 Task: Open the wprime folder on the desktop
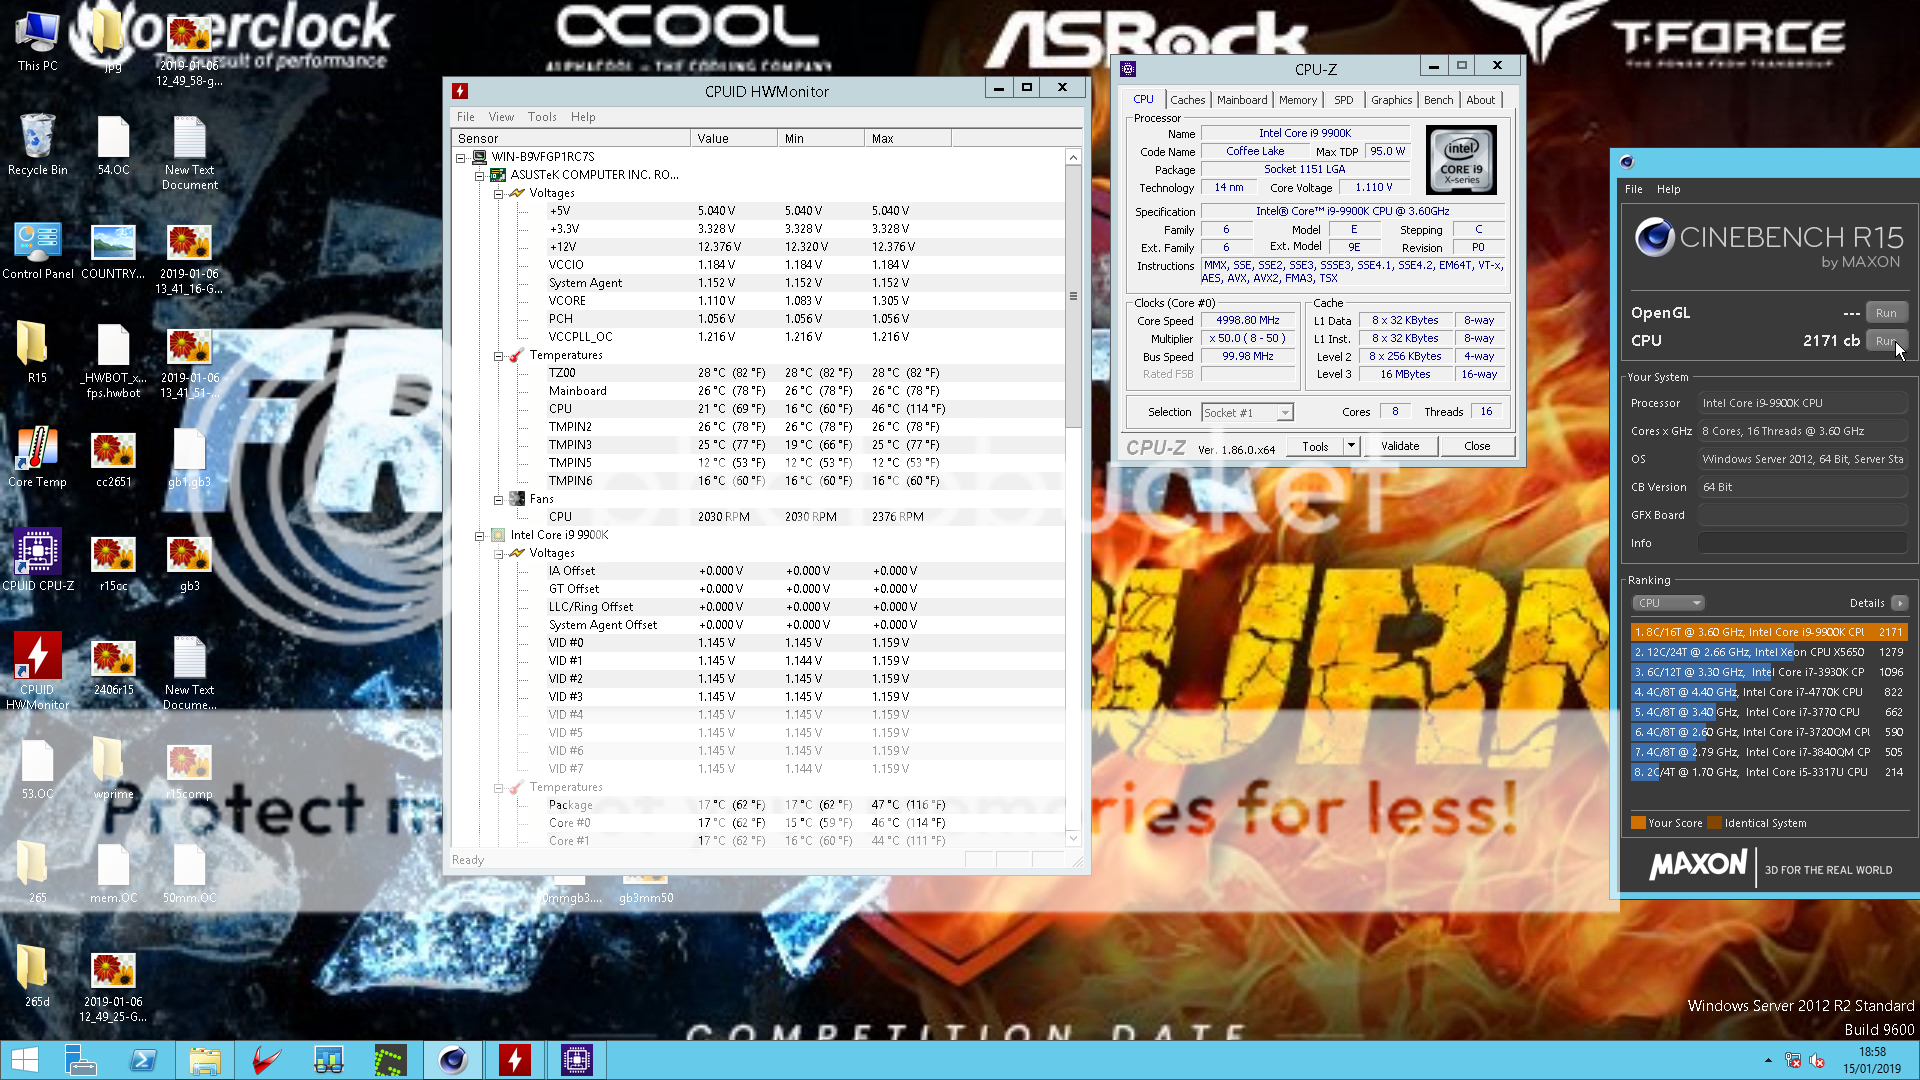click(x=113, y=769)
